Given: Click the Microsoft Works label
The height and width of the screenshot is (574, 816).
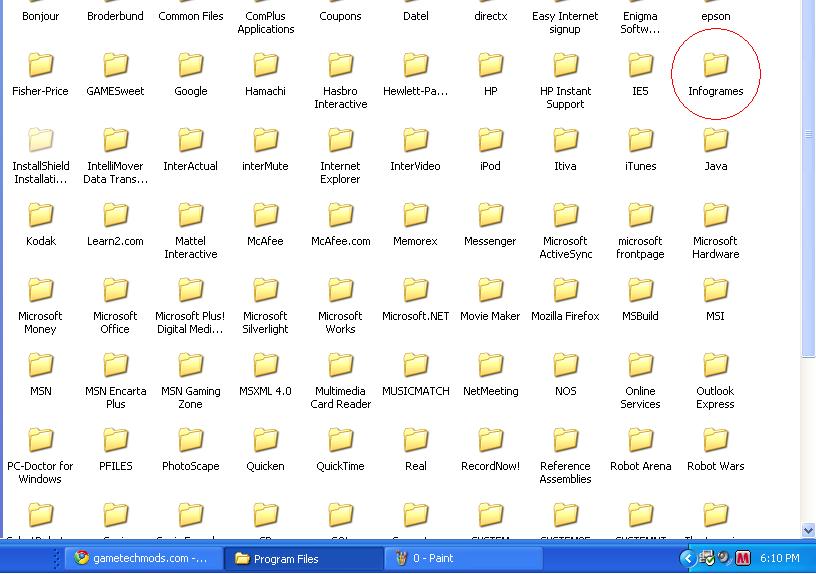Looking at the screenshot, I should click(x=340, y=322).
